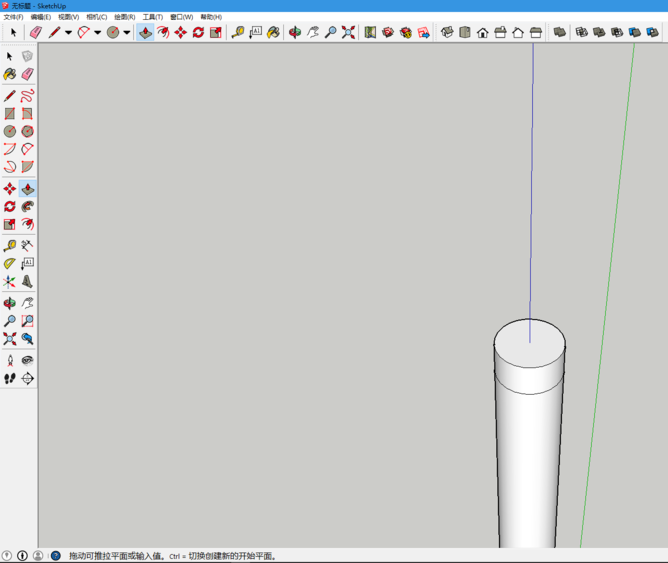Open the 文件(F) menu

[13, 17]
